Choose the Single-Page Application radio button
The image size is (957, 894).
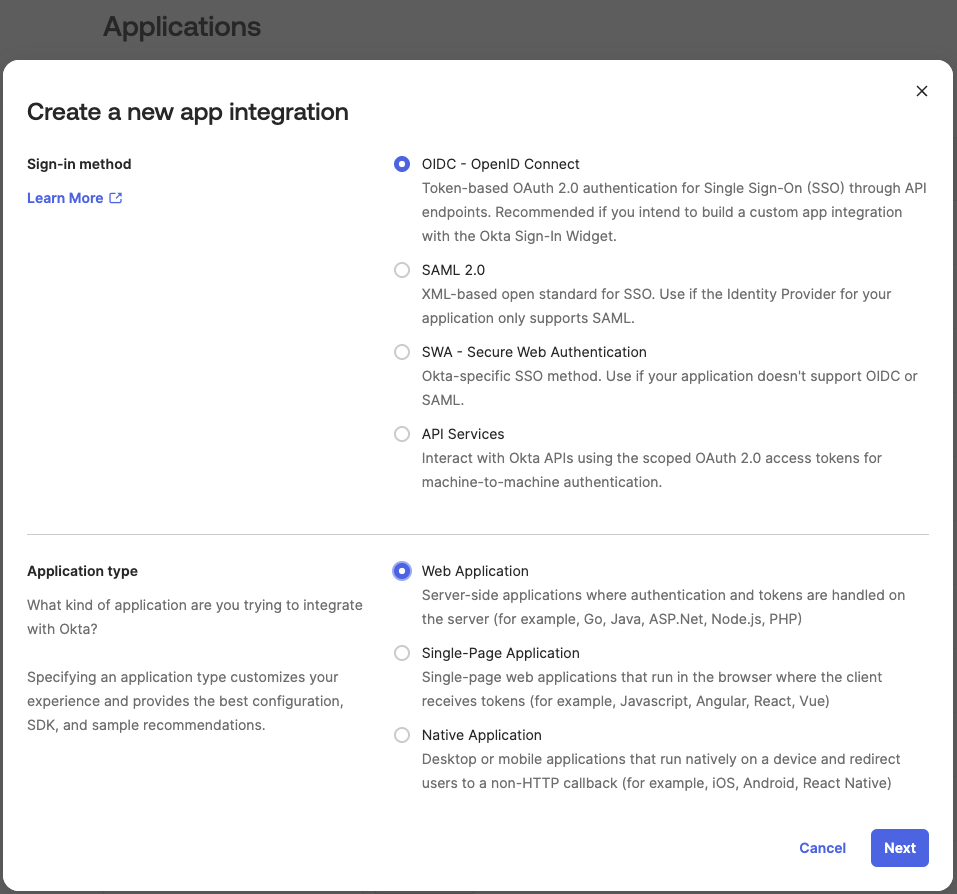coord(402,653)
